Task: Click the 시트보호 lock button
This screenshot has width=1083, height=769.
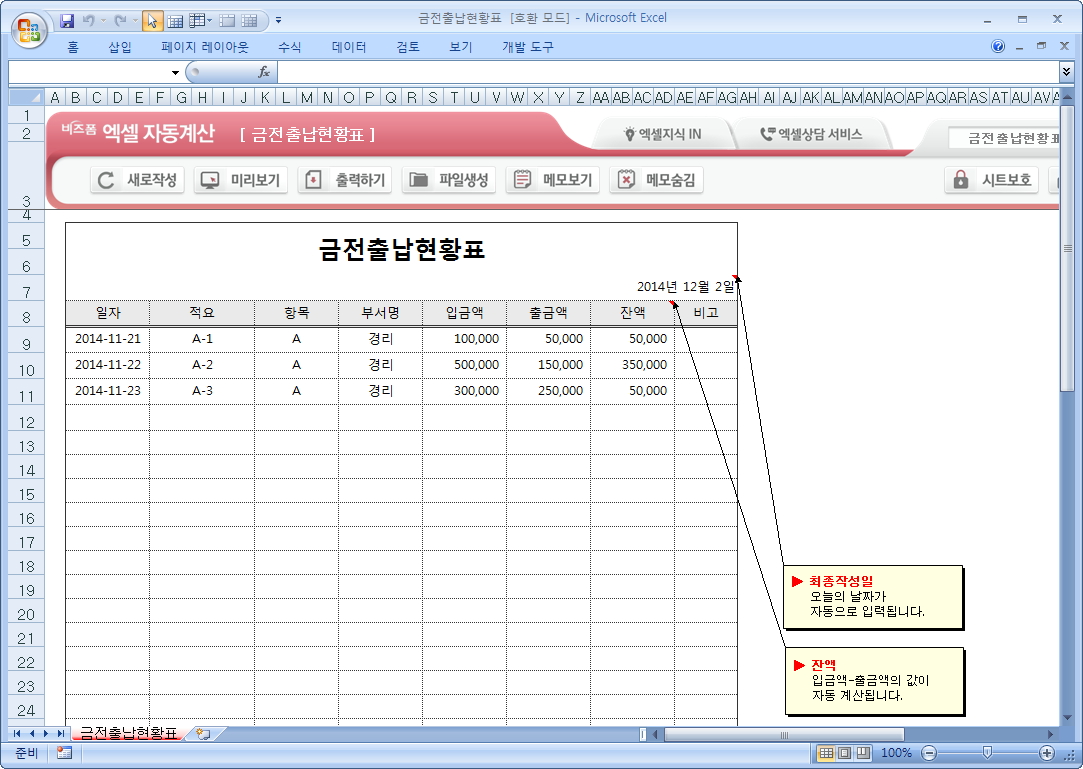Action: [x=992, y=180]
